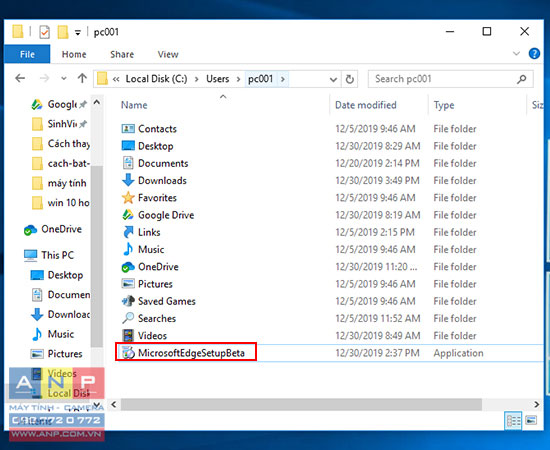Open the Help question mark icon
The width and height of the screenshot is (550, 450).
[534, 54]
